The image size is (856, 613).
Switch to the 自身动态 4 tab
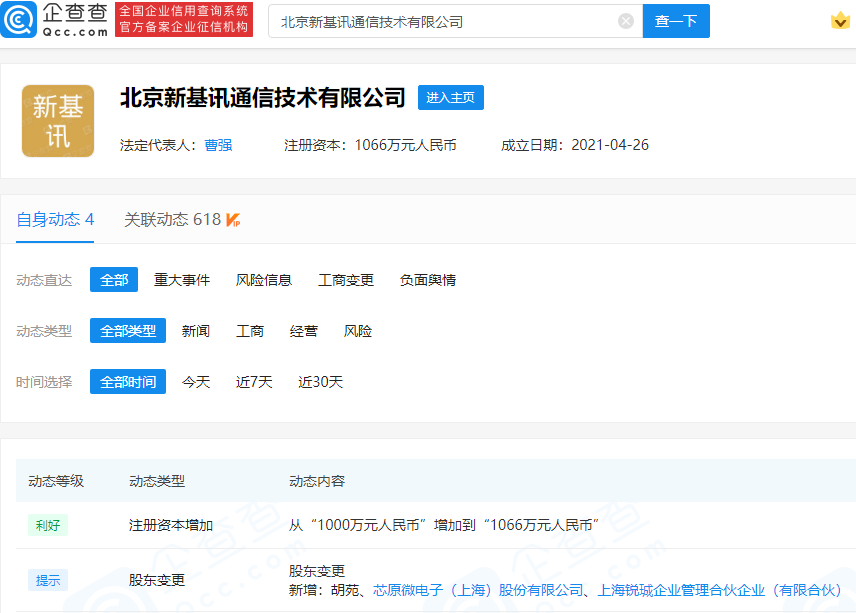55,219
